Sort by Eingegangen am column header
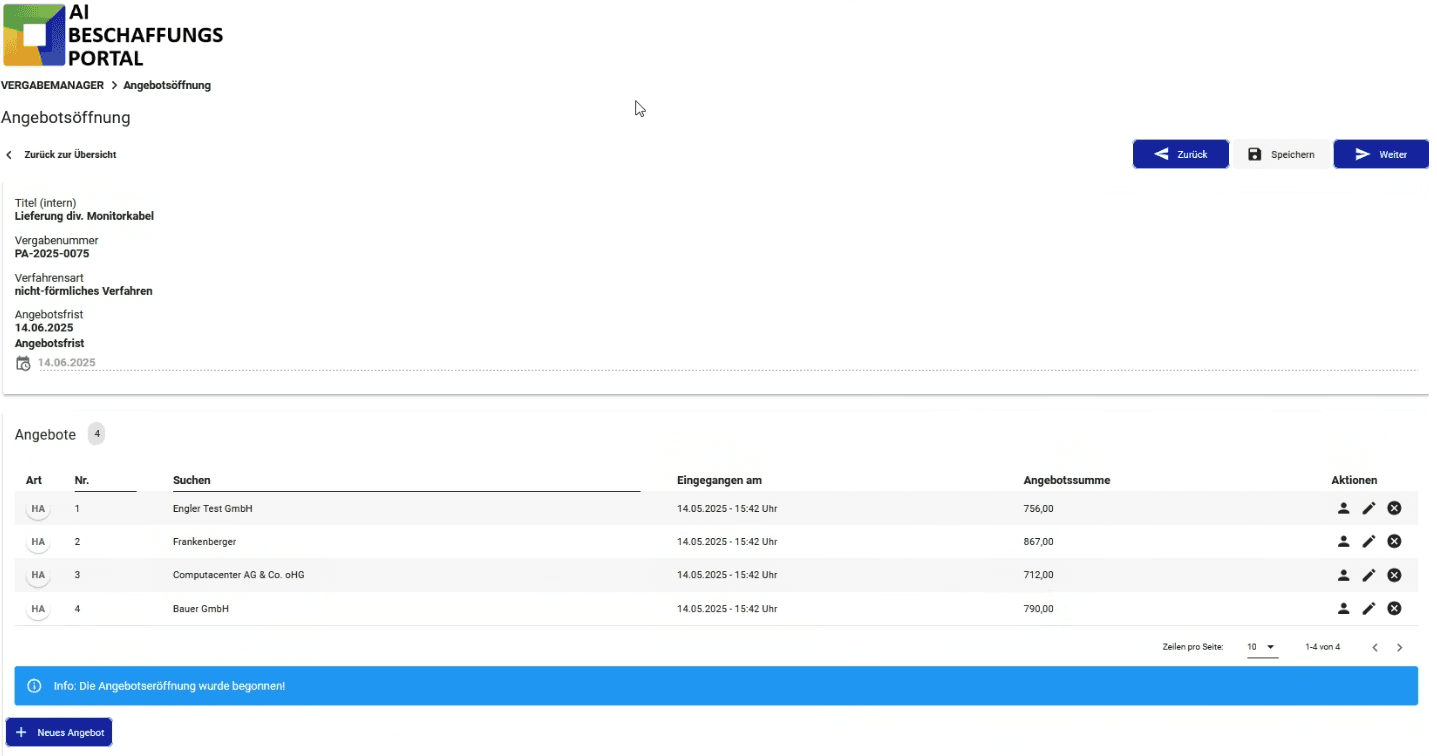1437x756 pixels. tap(719, 480)
